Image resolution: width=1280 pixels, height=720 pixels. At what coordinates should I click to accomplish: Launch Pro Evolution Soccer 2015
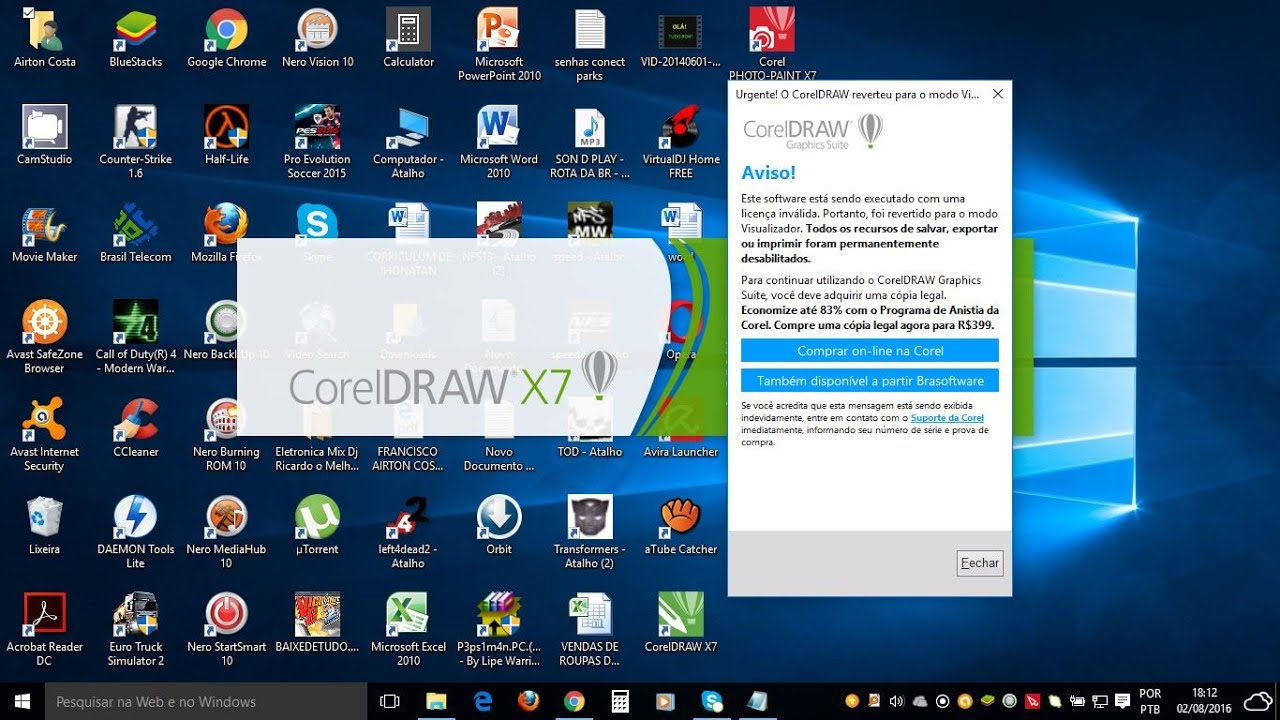[x=318, y=142]
